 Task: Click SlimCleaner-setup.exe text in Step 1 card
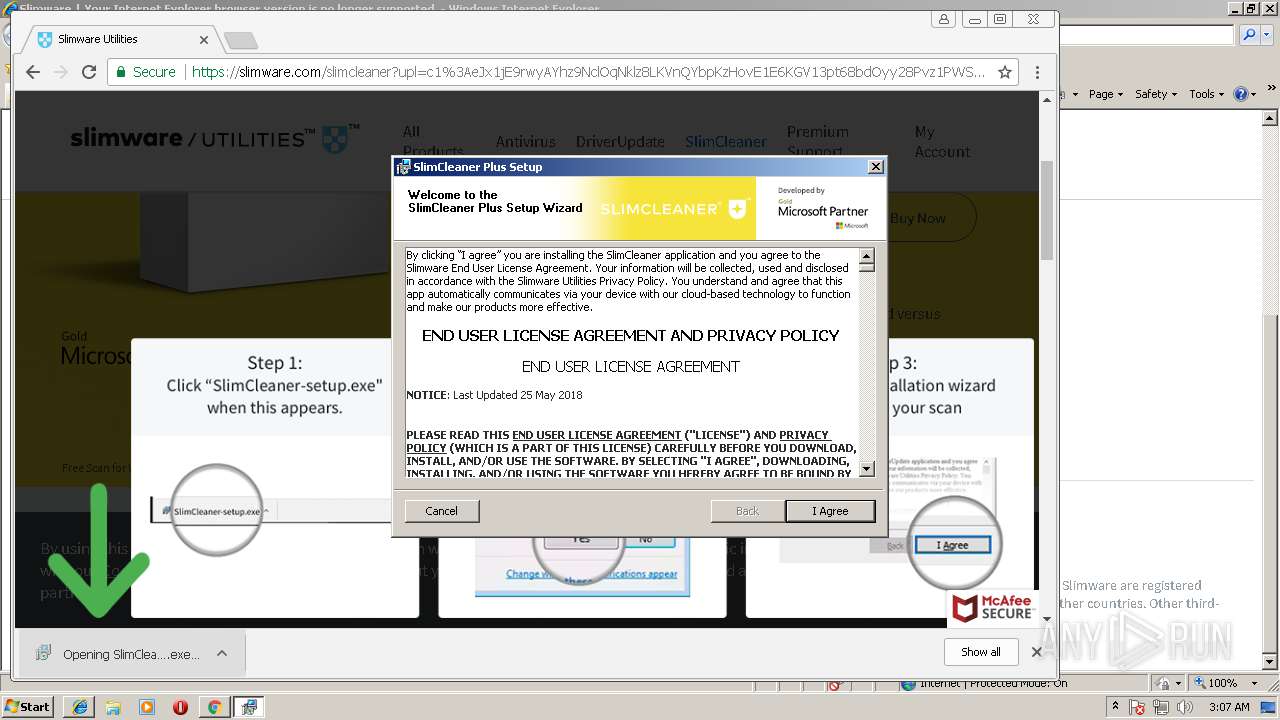tap(217, 511)
